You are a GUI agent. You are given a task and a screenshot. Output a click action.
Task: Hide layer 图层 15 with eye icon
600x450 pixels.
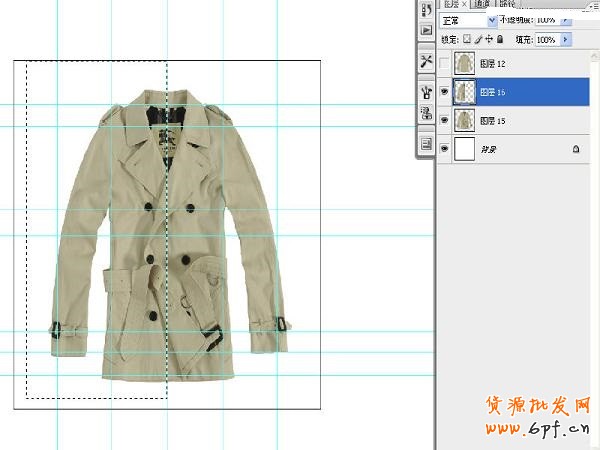pos(445,120)
